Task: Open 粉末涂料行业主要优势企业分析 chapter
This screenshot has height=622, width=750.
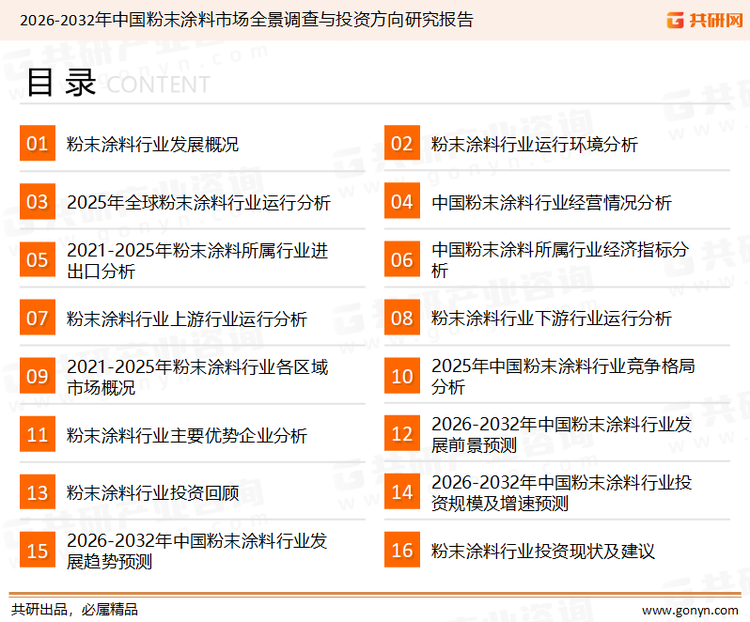Action: pyautogui.click(x=187, y=435)
